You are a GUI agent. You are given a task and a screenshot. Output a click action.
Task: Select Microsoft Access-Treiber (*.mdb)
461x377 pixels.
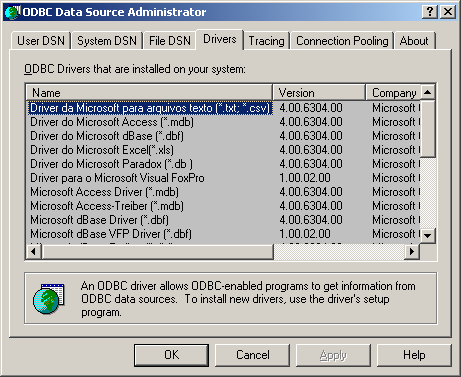(x=107, y=206)
